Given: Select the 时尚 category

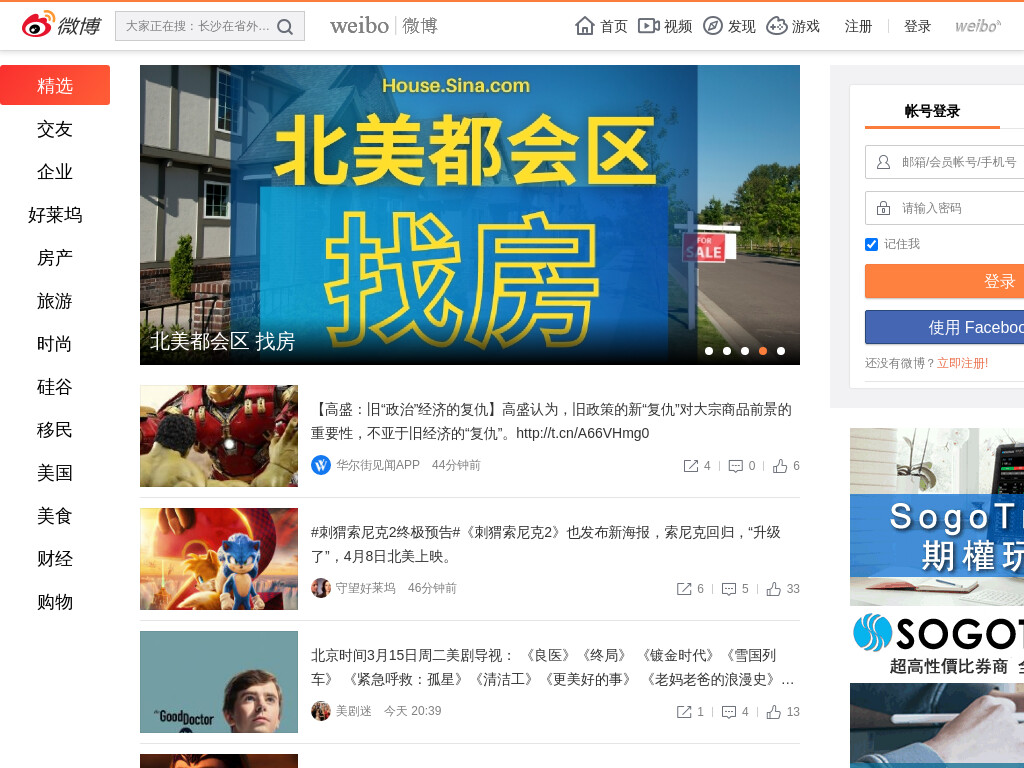Looking at the screenshot, I should pos(55,344).
